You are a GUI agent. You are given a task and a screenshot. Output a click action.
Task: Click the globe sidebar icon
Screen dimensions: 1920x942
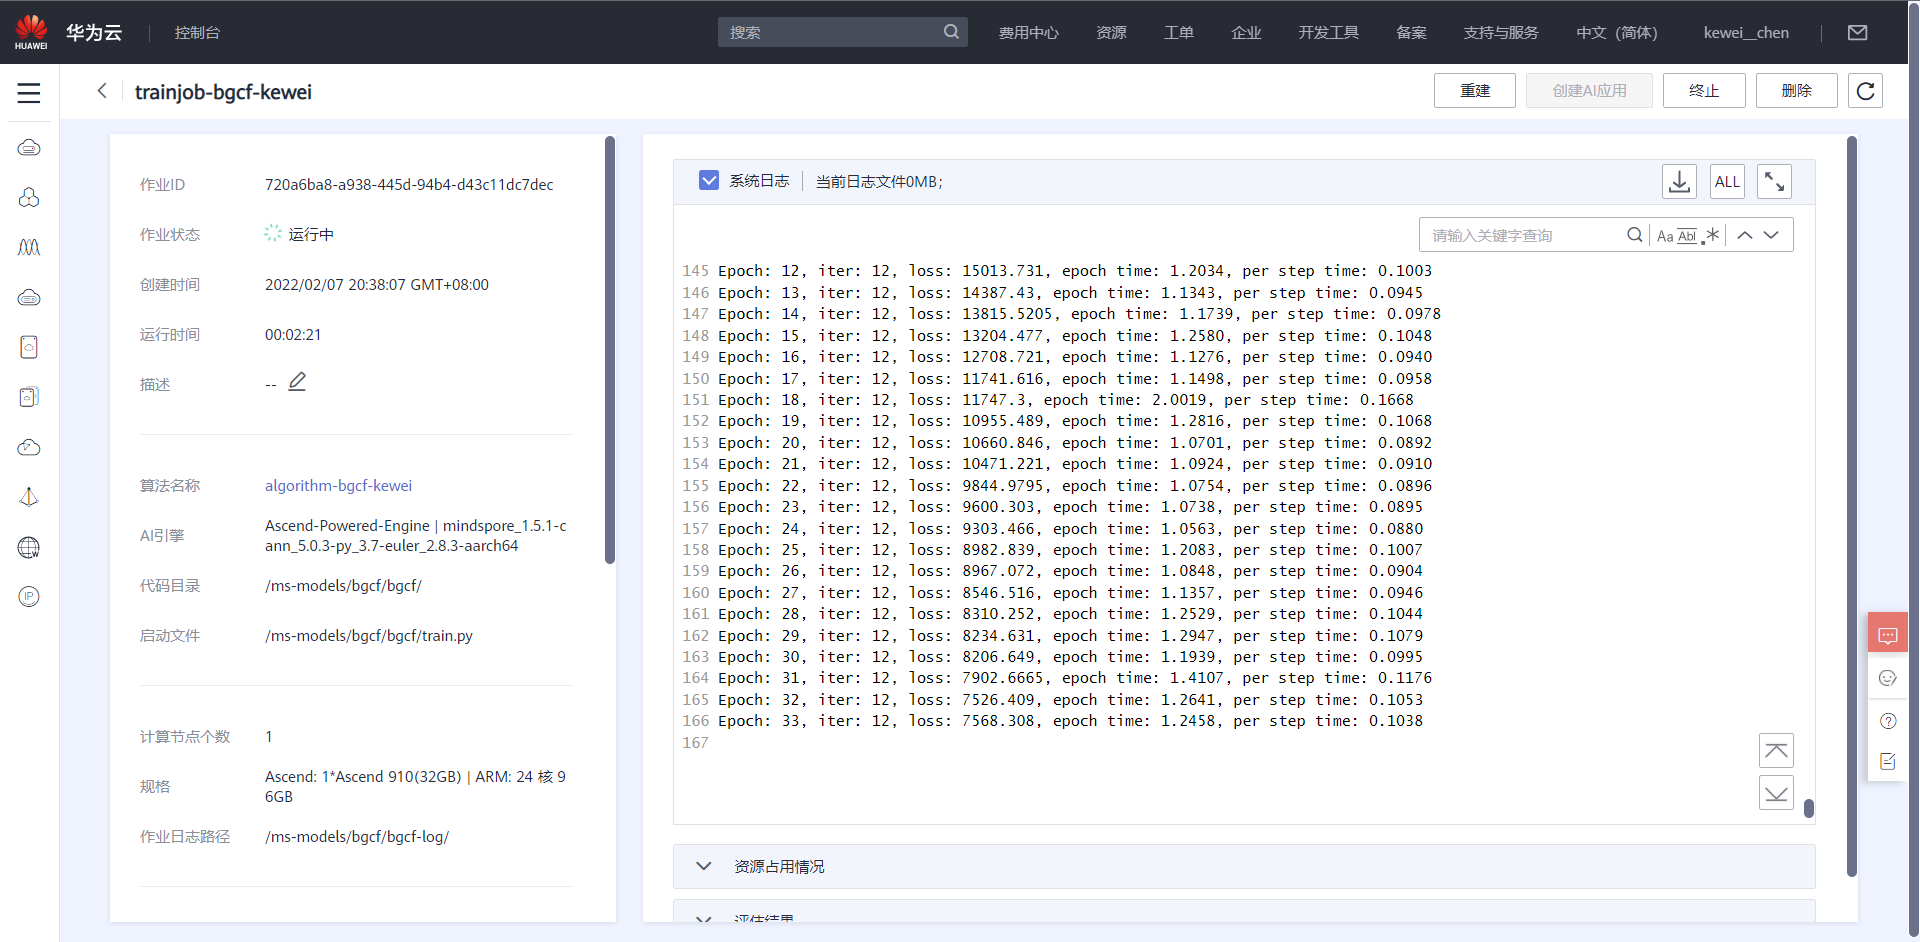tap(29, 547)
